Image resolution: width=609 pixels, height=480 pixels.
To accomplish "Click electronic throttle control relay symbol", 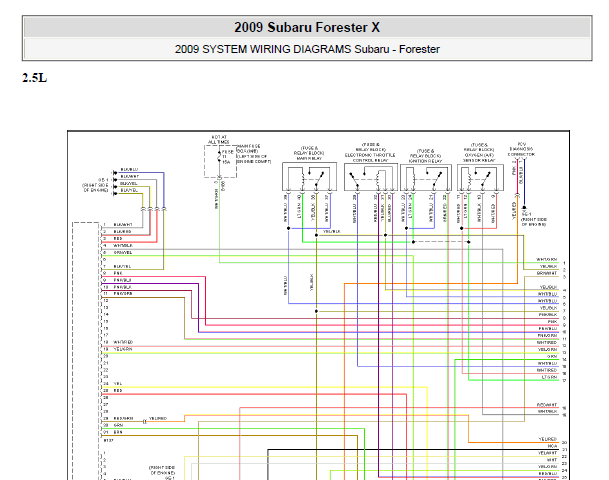I will pos(371,177).
